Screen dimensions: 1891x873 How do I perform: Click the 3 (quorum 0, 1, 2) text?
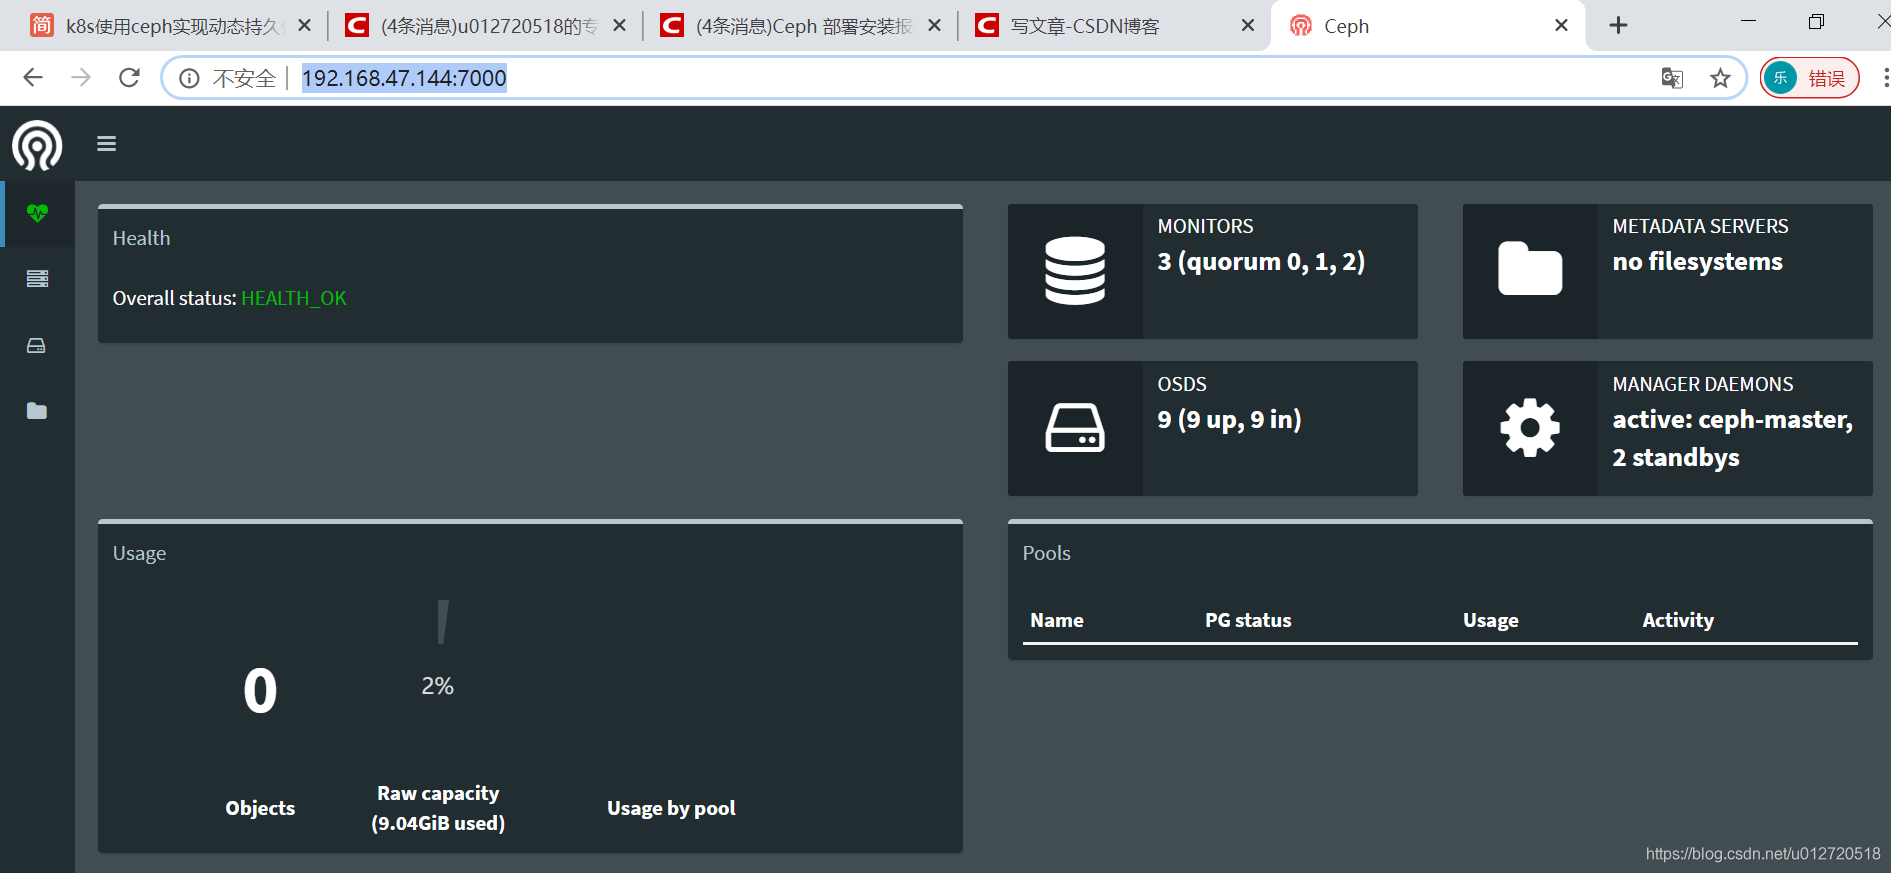[1261, 262]
